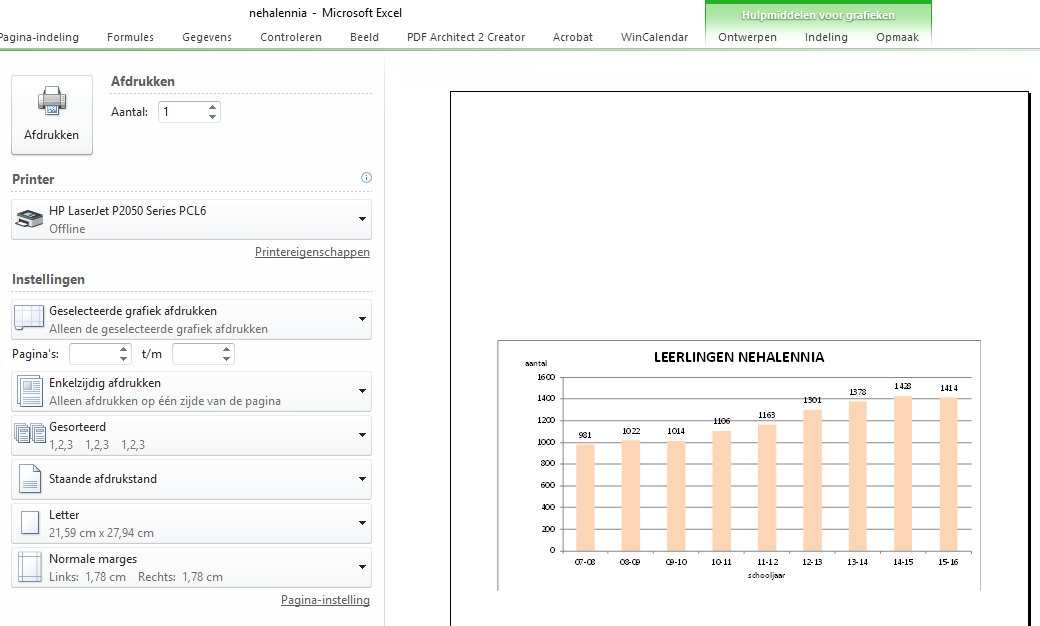The image size is (1040, 626).
Task: Click the 981 data label in chart
Action: pyautogui.click(x=584, y=435)
